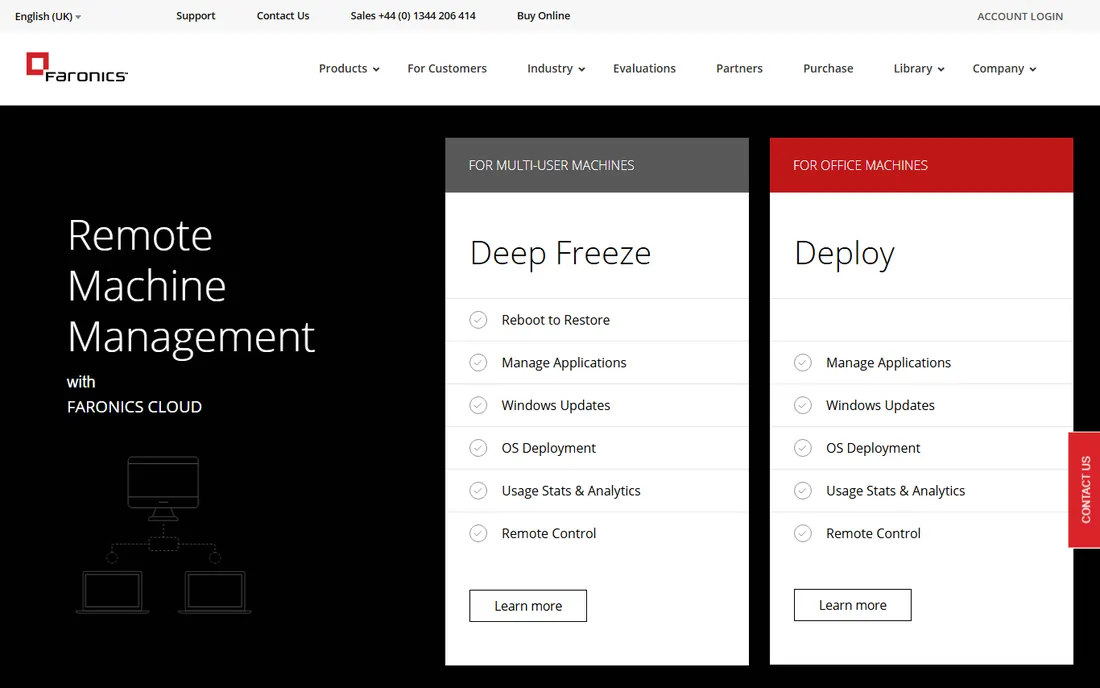The width and height of the screenshot is (1100, 688).
Task: Click the Sales phone number
Action: (412, 15)
